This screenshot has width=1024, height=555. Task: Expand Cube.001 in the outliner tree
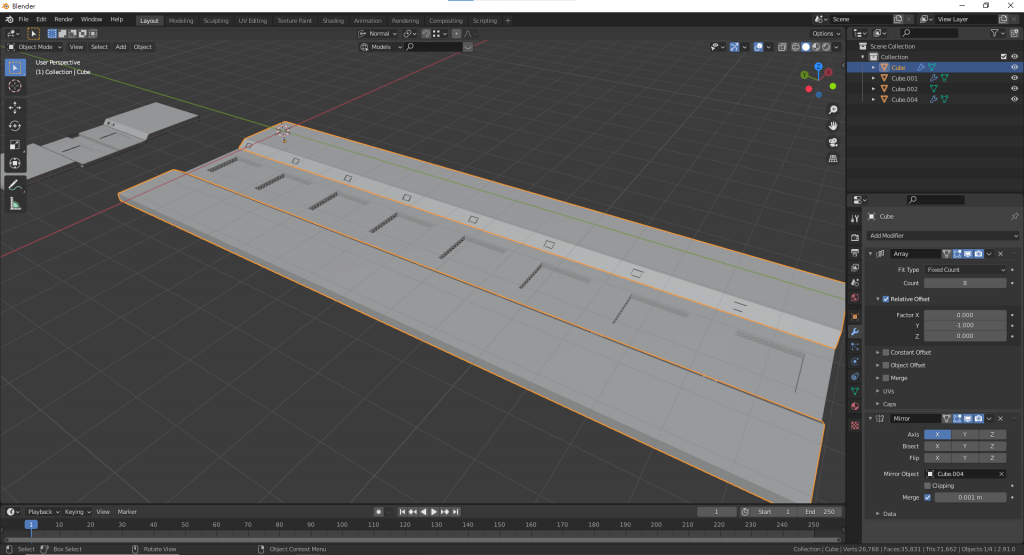tap(874, 78)
